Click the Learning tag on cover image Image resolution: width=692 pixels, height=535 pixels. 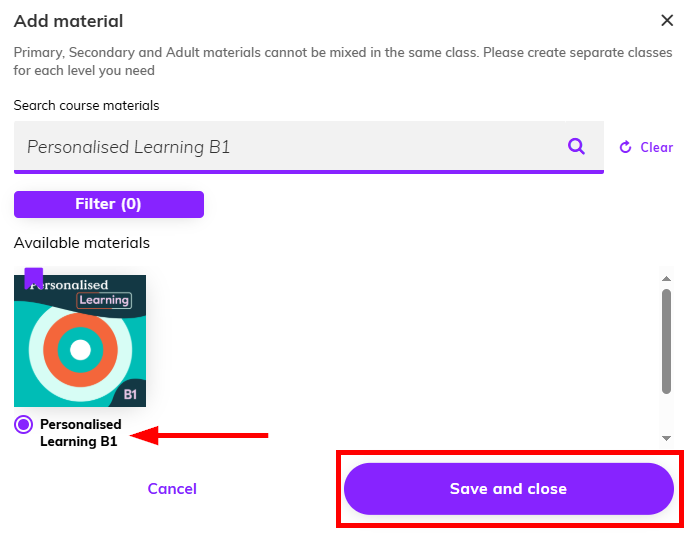coord(104,300)
